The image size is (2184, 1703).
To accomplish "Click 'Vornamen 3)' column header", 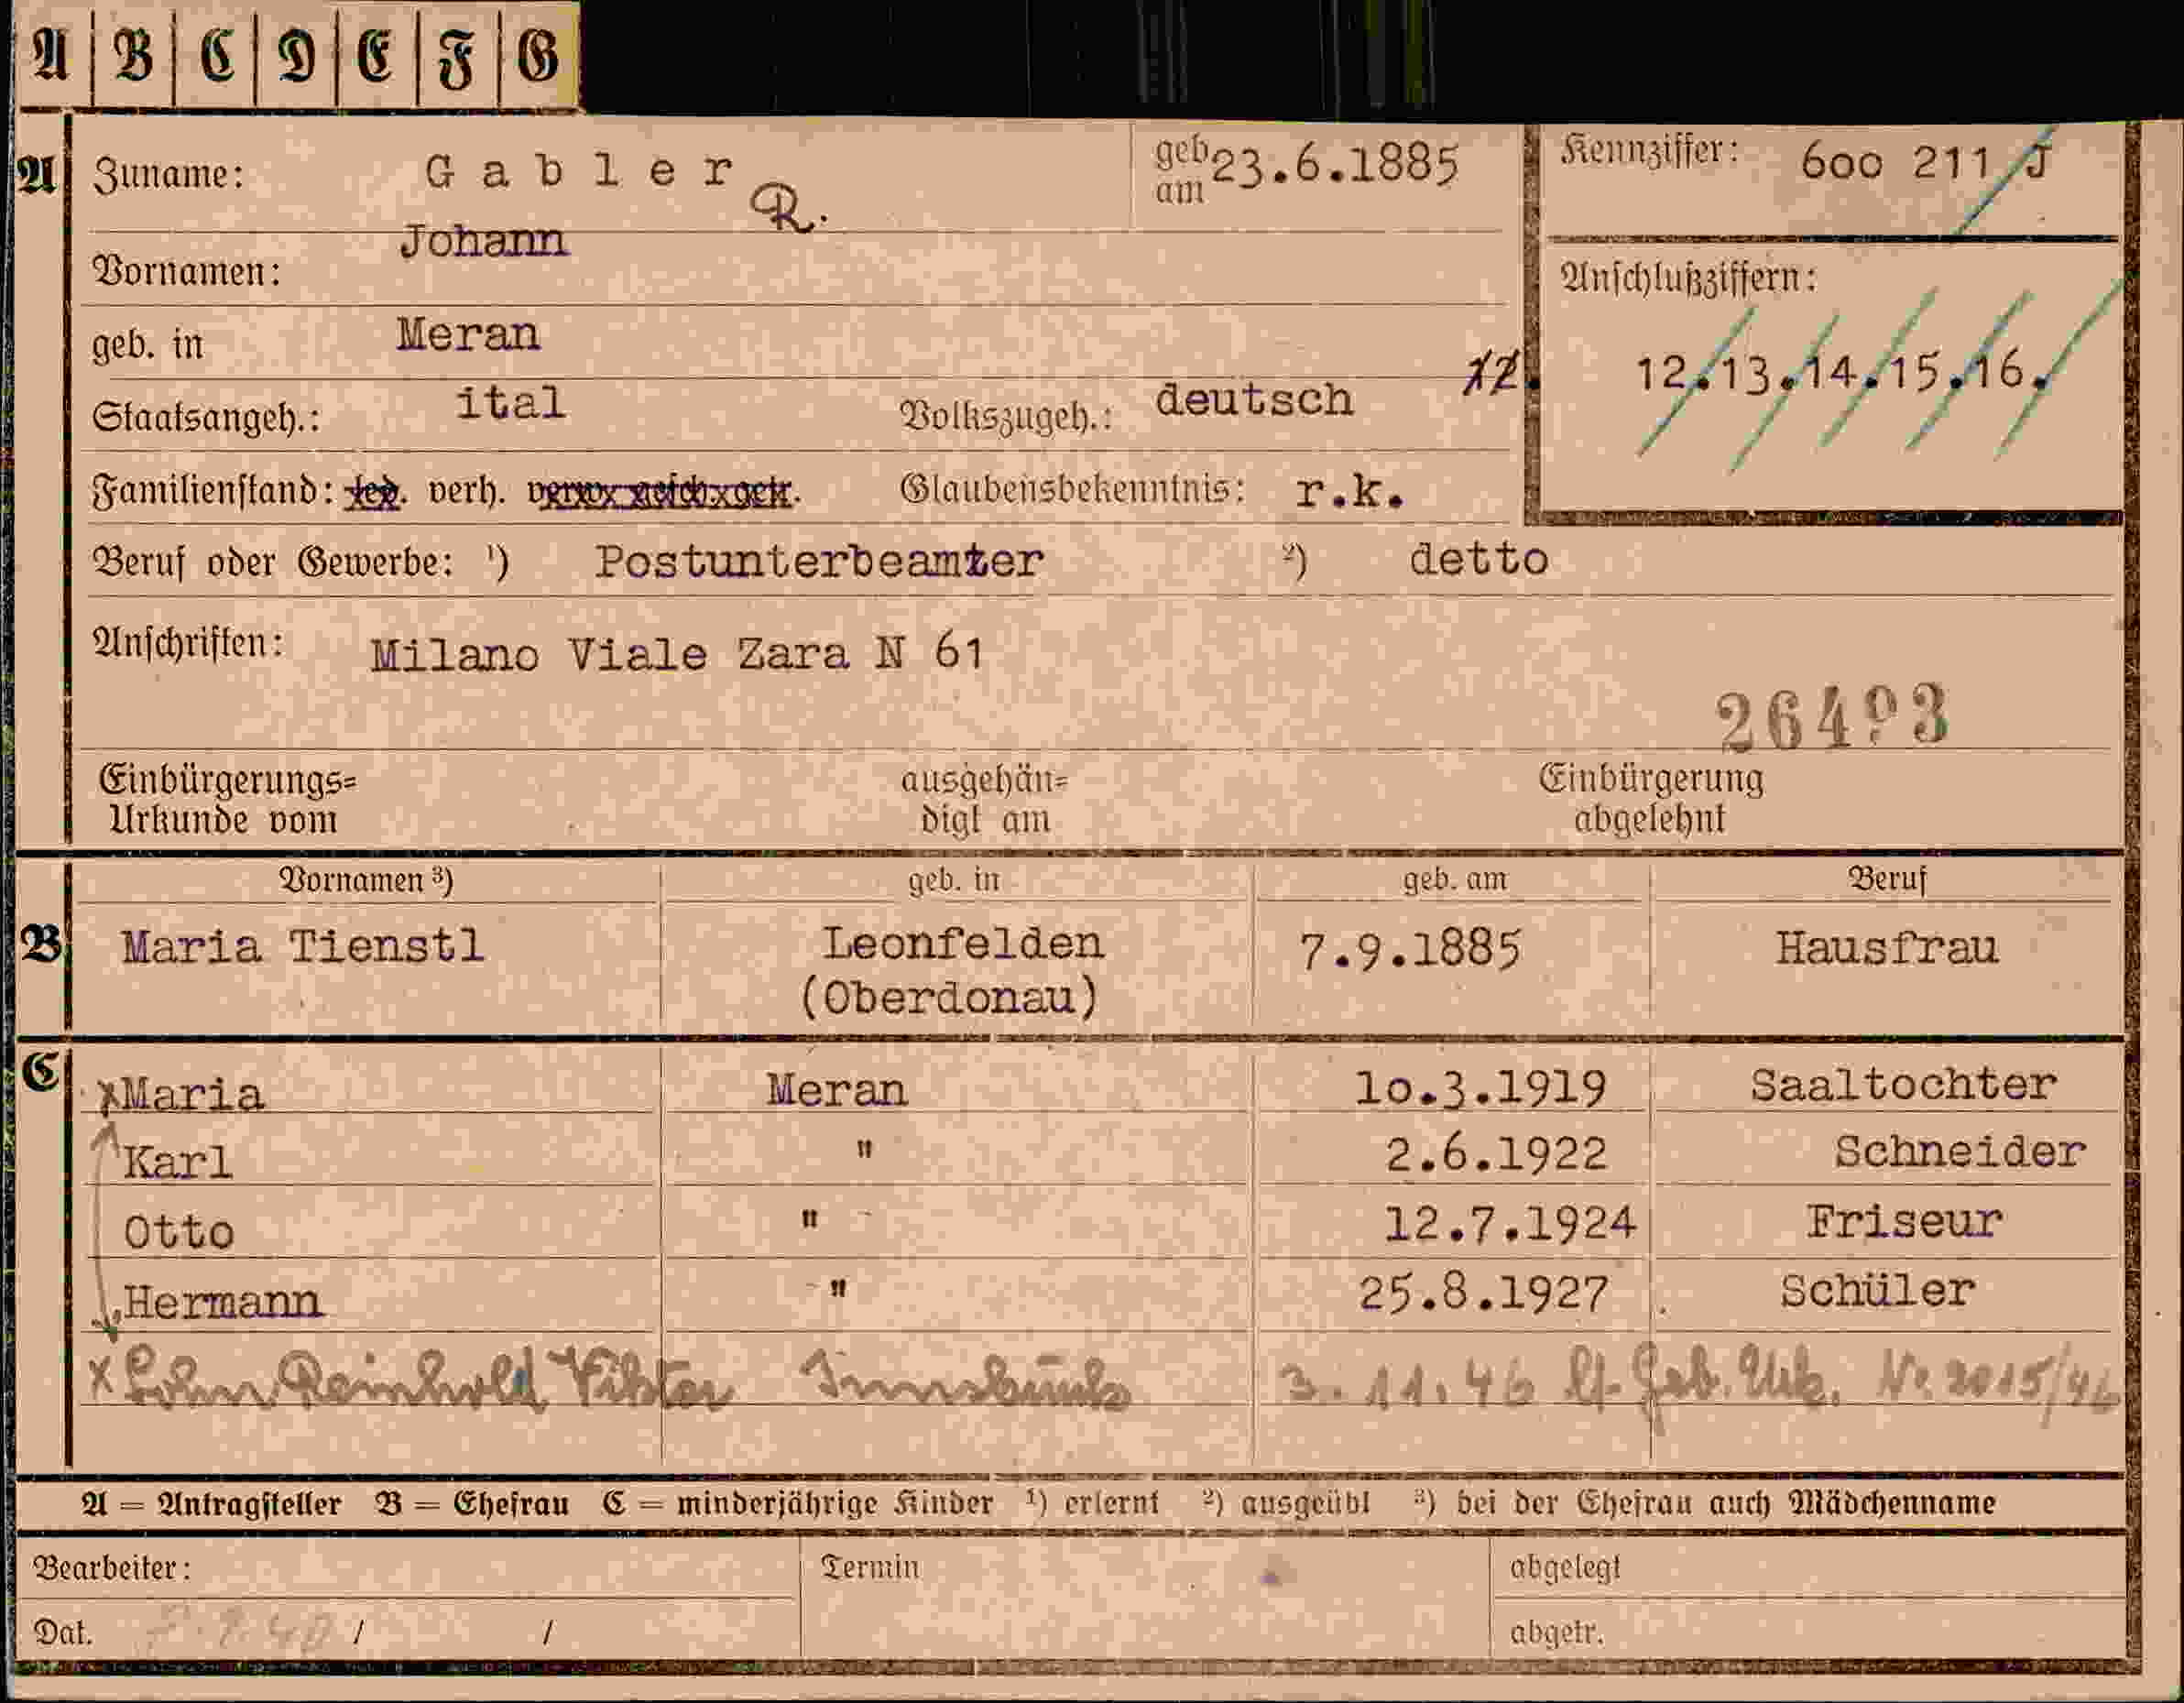I will (366, 879).
